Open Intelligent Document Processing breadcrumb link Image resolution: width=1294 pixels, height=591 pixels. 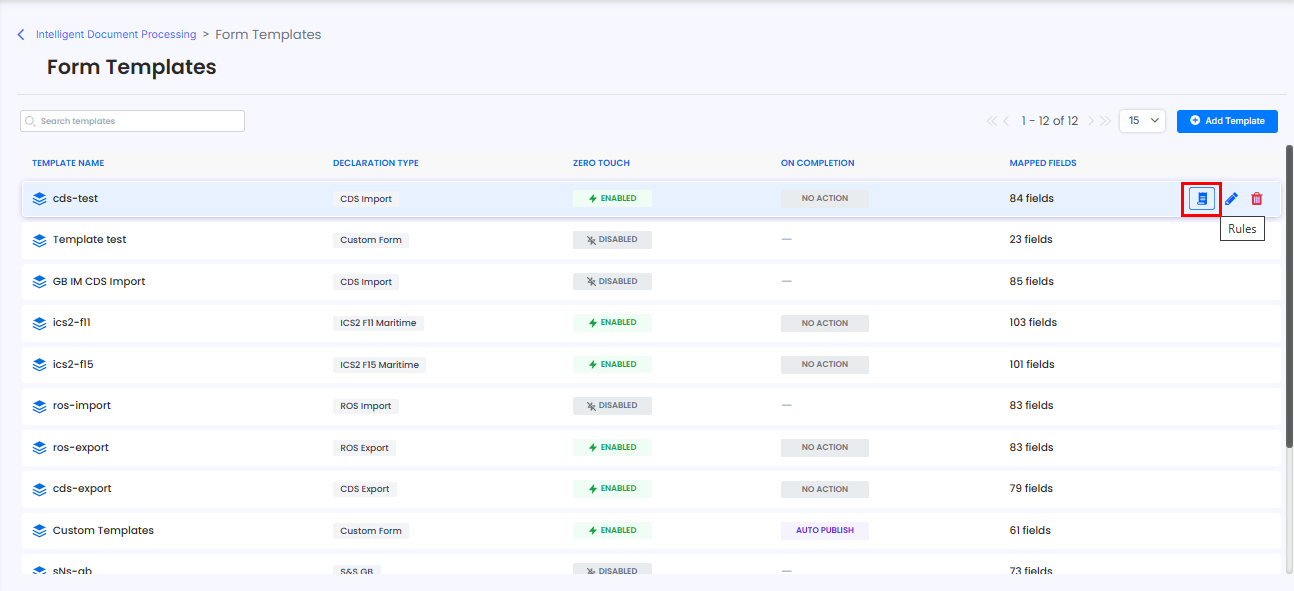116,34
